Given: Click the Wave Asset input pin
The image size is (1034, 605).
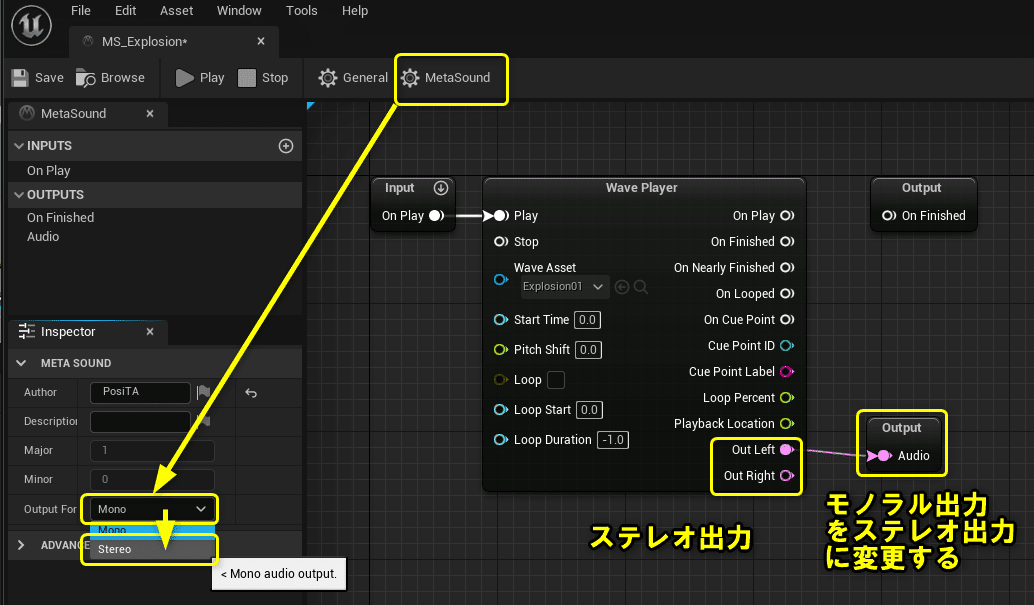Looking at the screenshot, I should click(501, 280).
